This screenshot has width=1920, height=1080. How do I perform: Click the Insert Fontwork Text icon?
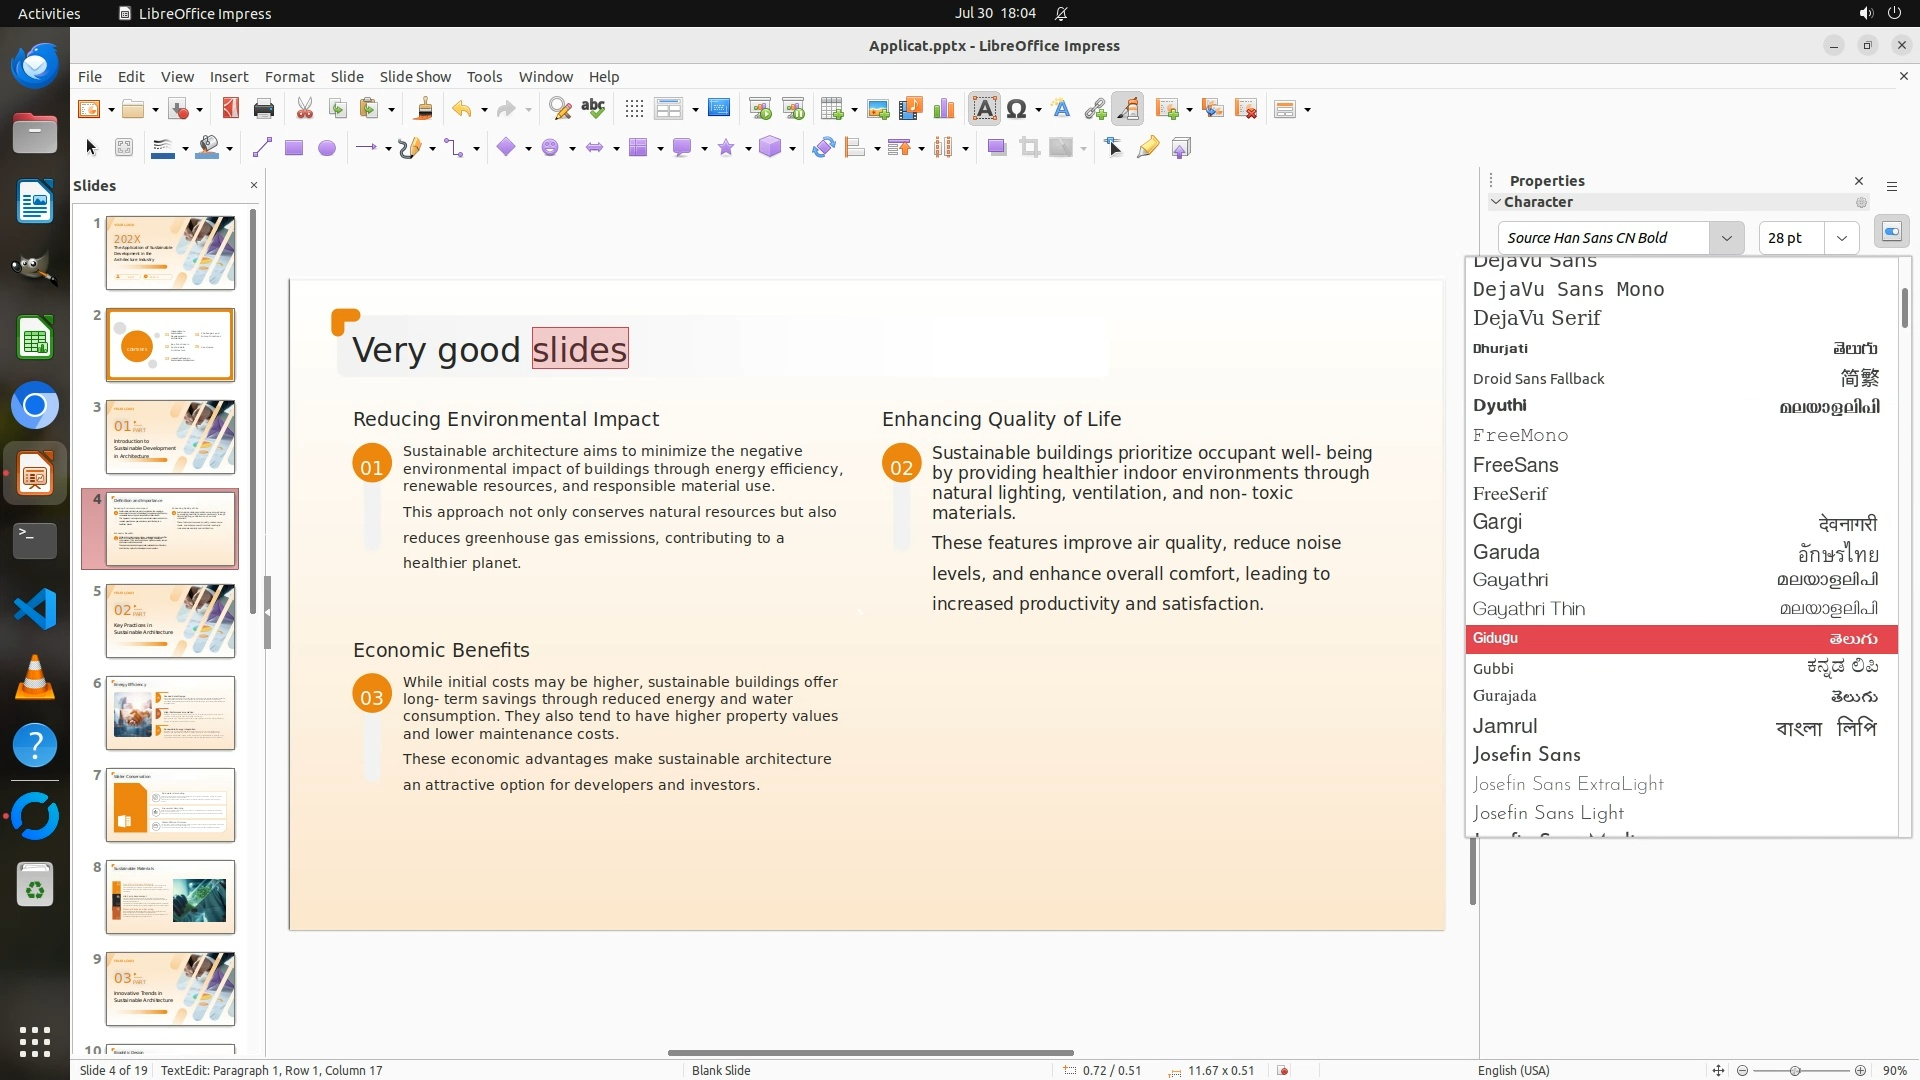tap(1061, 109)
